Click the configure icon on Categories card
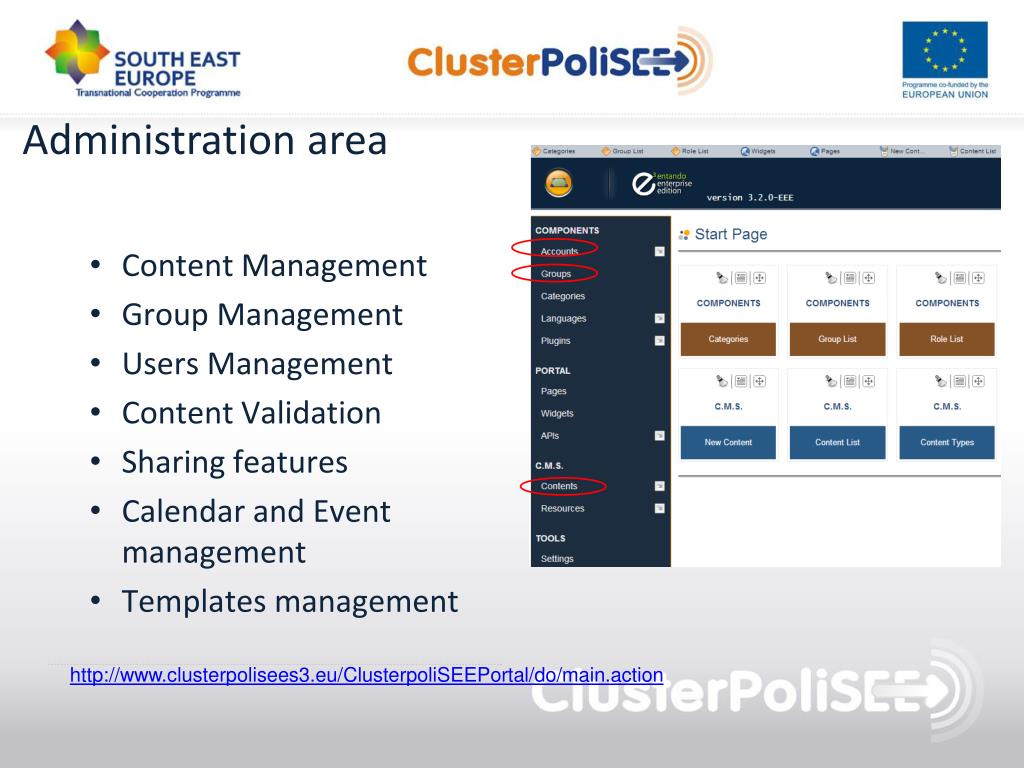This screenshot has height=768, width=1024. [741, 278]
